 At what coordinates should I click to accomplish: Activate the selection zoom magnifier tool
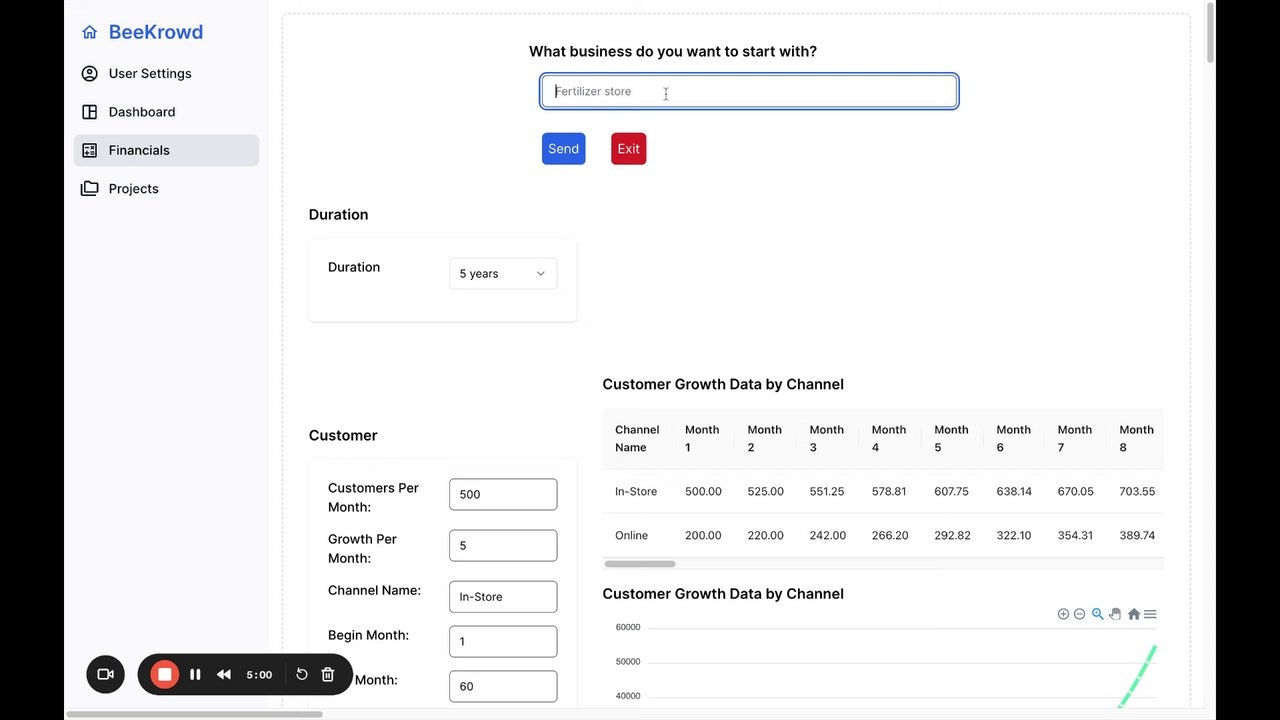point(1097,614)
